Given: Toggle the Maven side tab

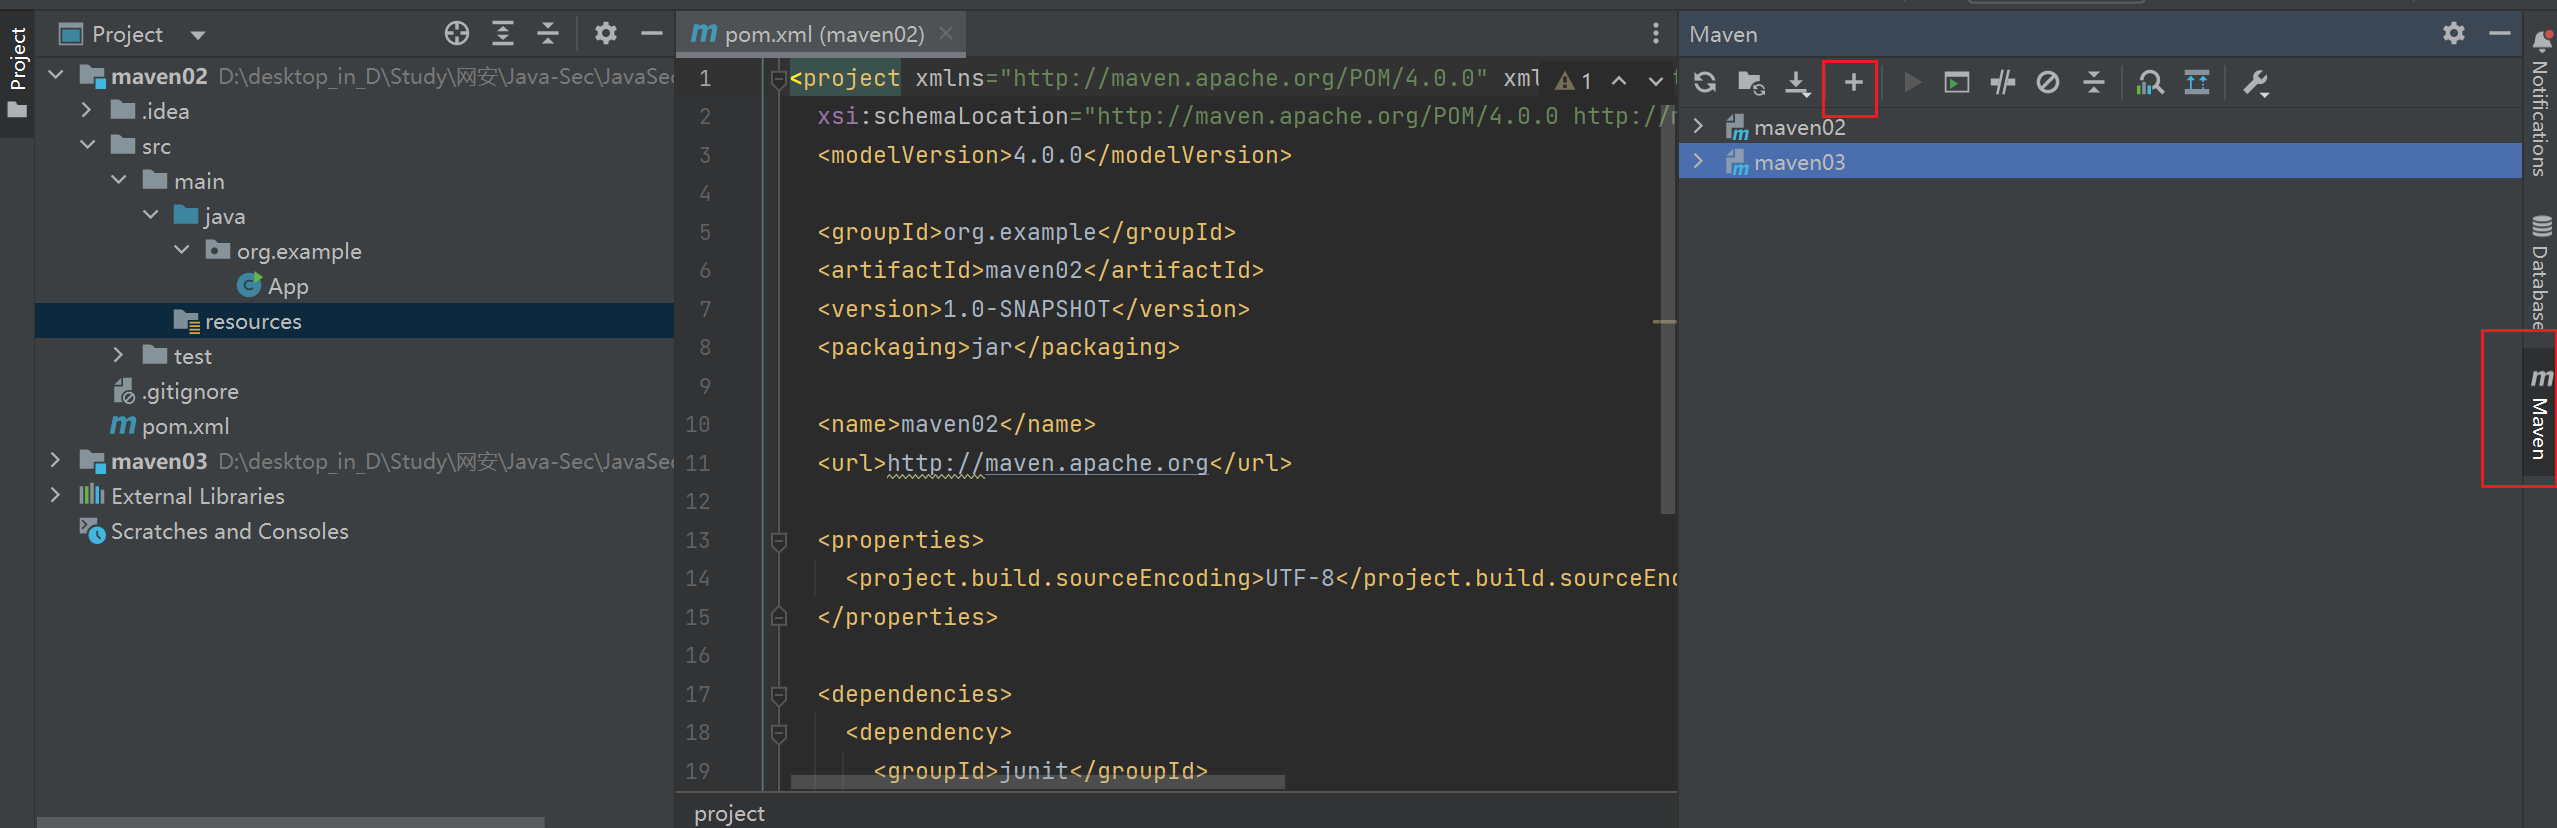Looking at the screenshot, I should [2540, 413].
